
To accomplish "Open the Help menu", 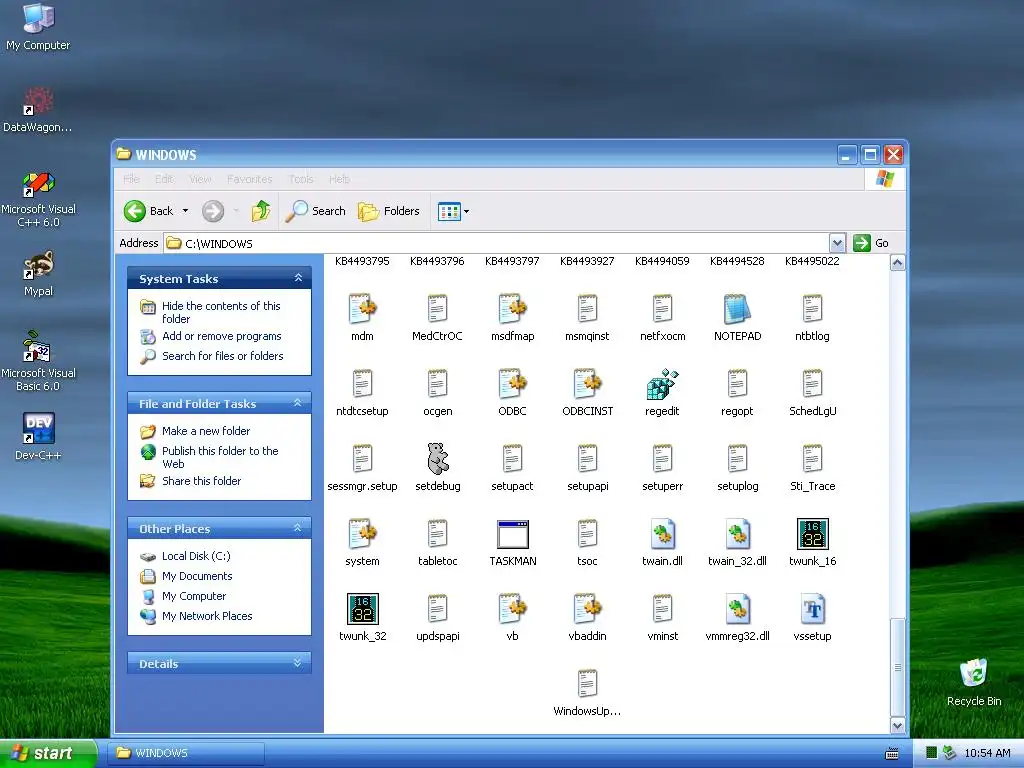I will 339,179.
